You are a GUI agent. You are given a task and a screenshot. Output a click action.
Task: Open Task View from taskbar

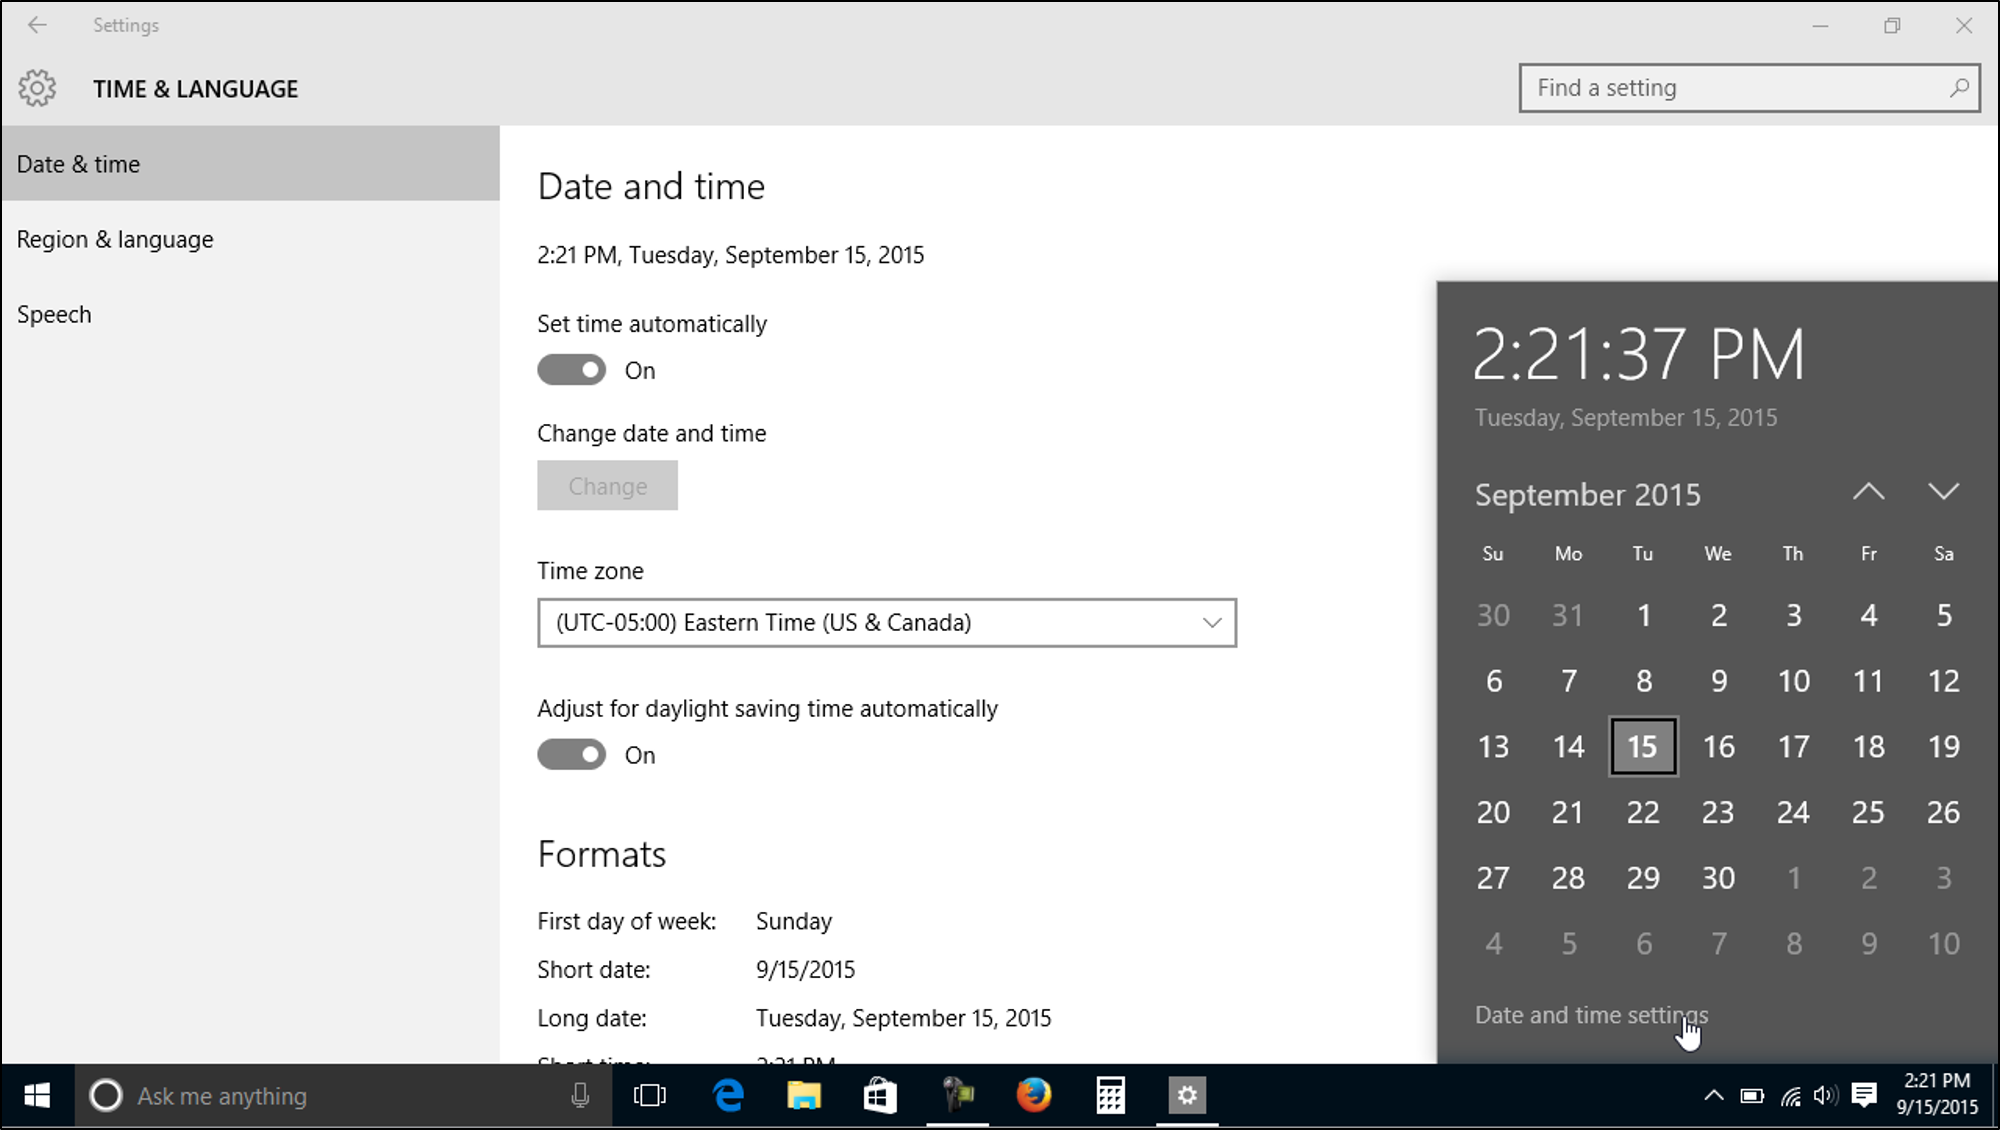pyautogui.click(x=650, y=1096)
